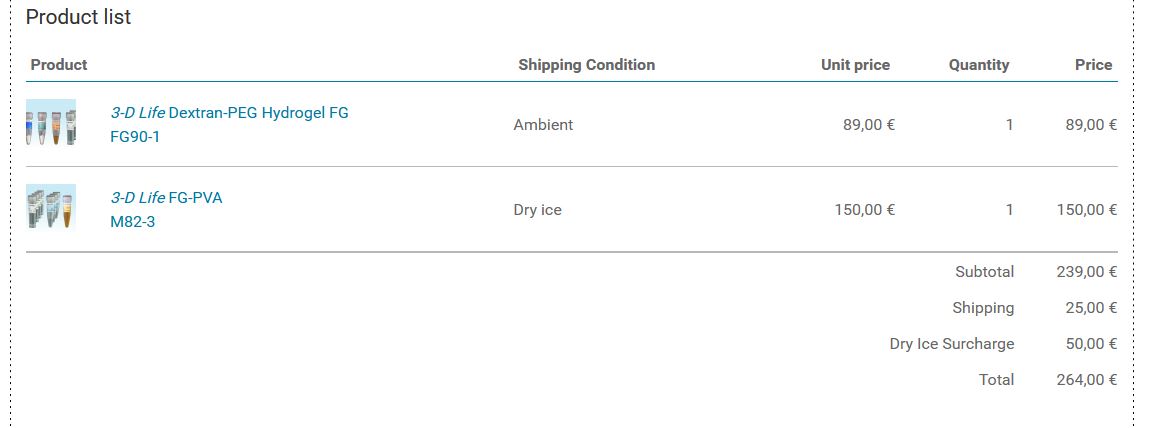Click the Dry ice shipping condition text

click(x=537, y=210)
